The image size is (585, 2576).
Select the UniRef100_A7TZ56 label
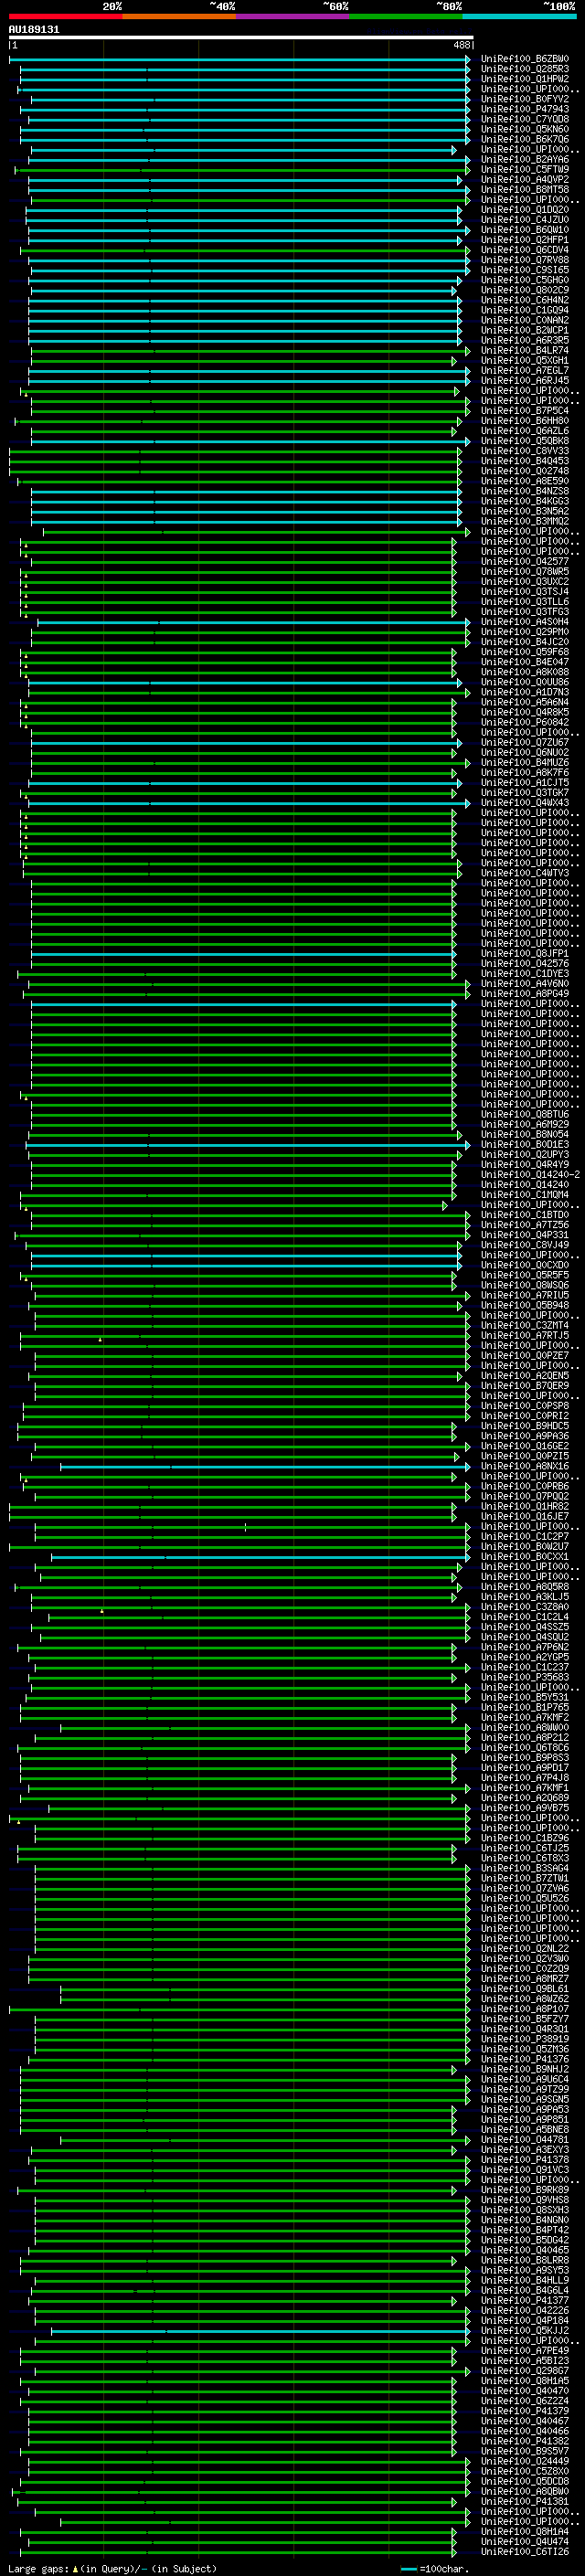pos(524,1225)
